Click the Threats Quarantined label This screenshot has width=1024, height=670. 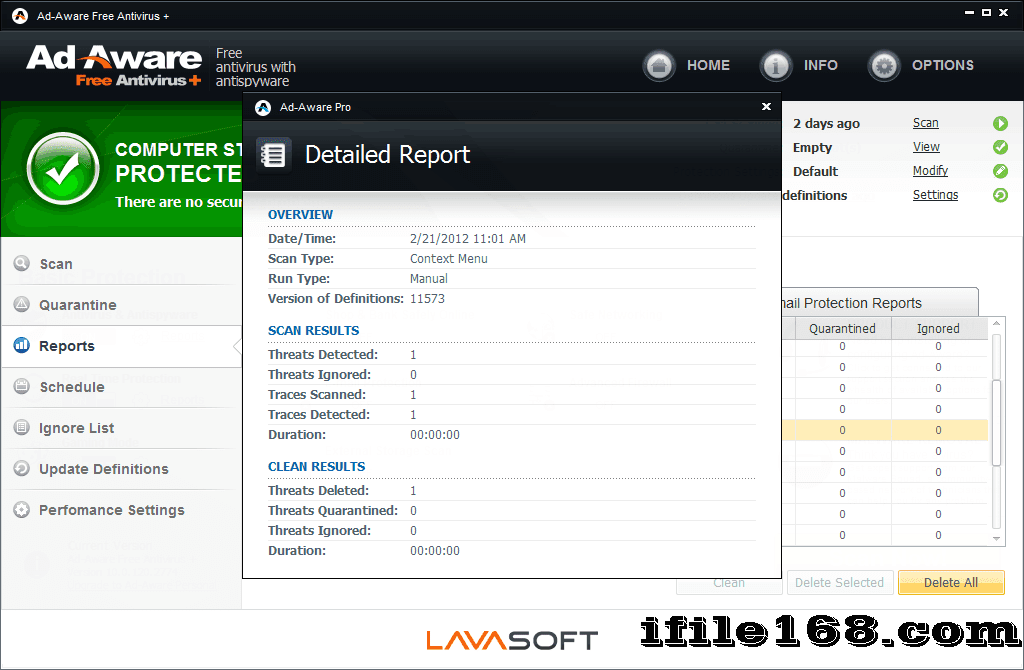(332, 511)
